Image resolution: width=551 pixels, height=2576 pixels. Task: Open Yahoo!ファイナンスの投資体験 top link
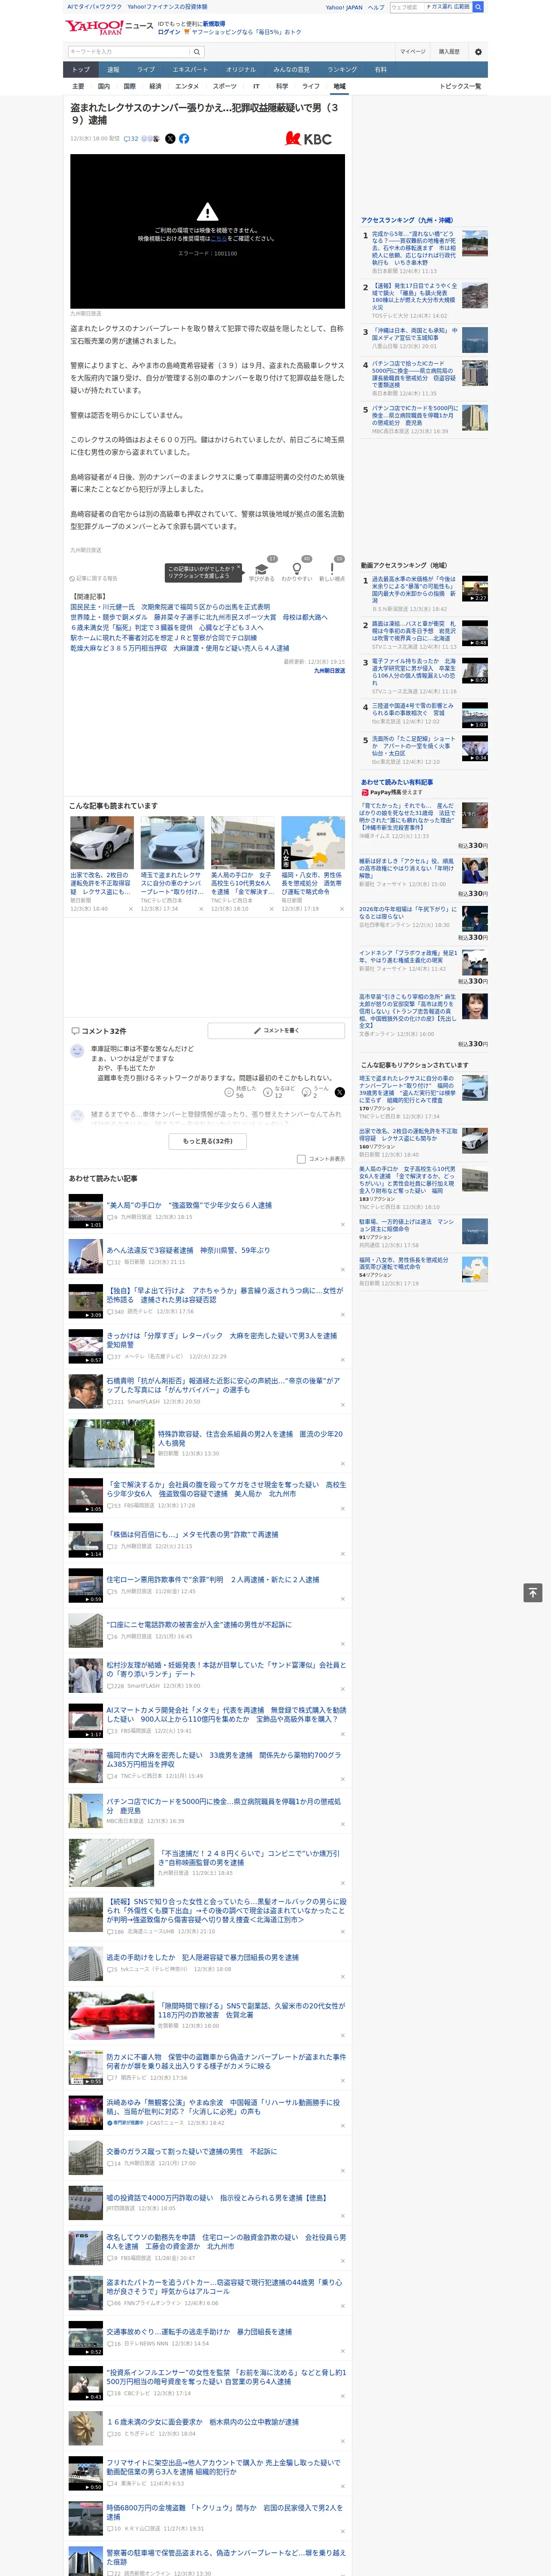(x=167, y=7)
